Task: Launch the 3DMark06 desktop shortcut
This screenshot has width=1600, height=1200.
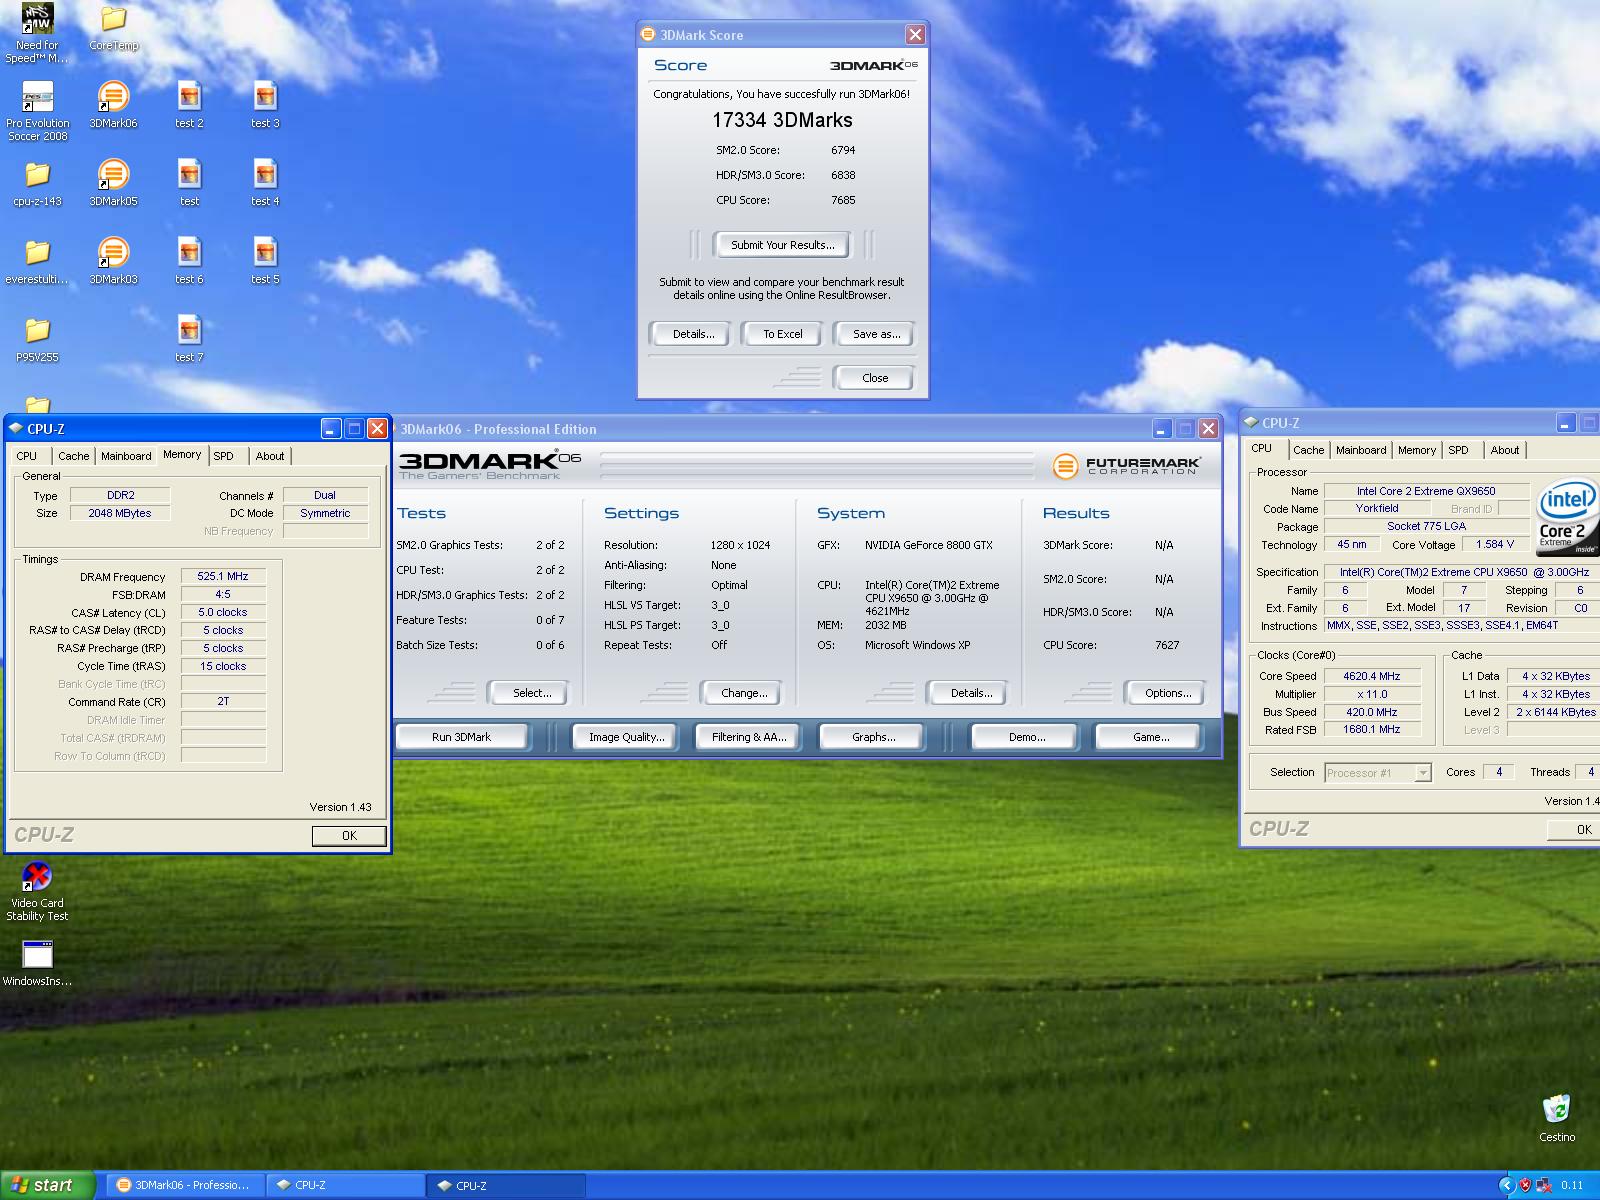Action: click(x=113, y=104)
